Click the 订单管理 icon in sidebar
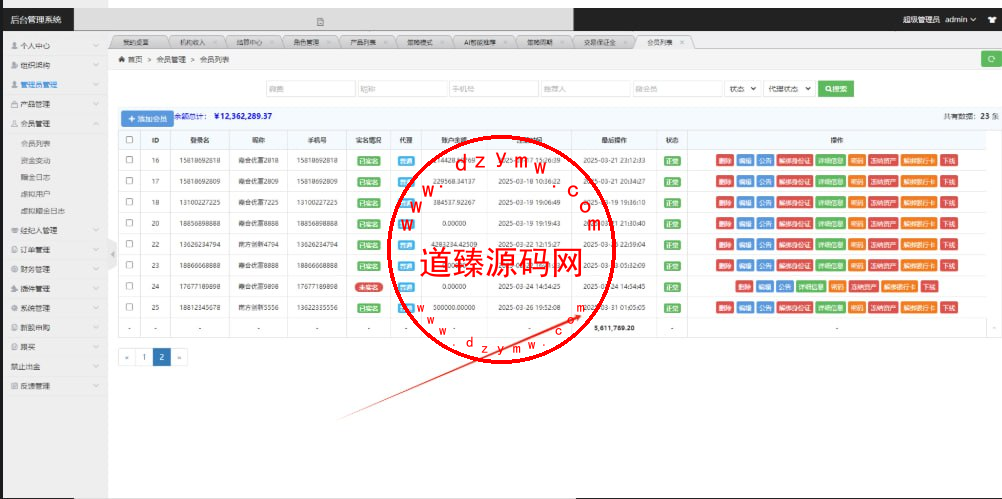 15,250
